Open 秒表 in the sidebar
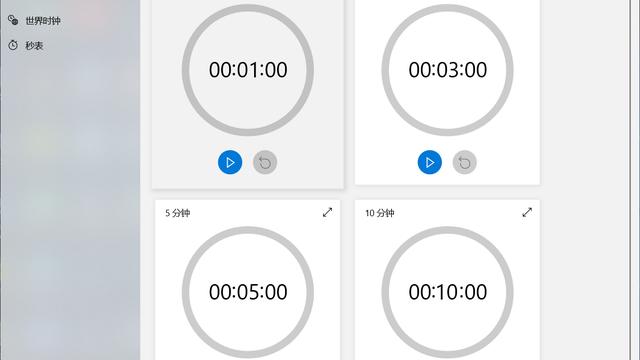 (x=35, y=45)
